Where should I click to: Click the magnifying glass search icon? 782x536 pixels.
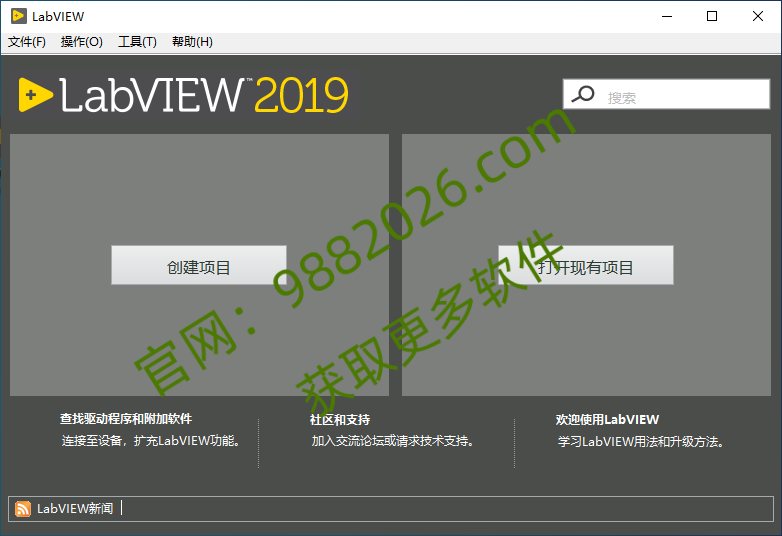[x=583, y=94]
